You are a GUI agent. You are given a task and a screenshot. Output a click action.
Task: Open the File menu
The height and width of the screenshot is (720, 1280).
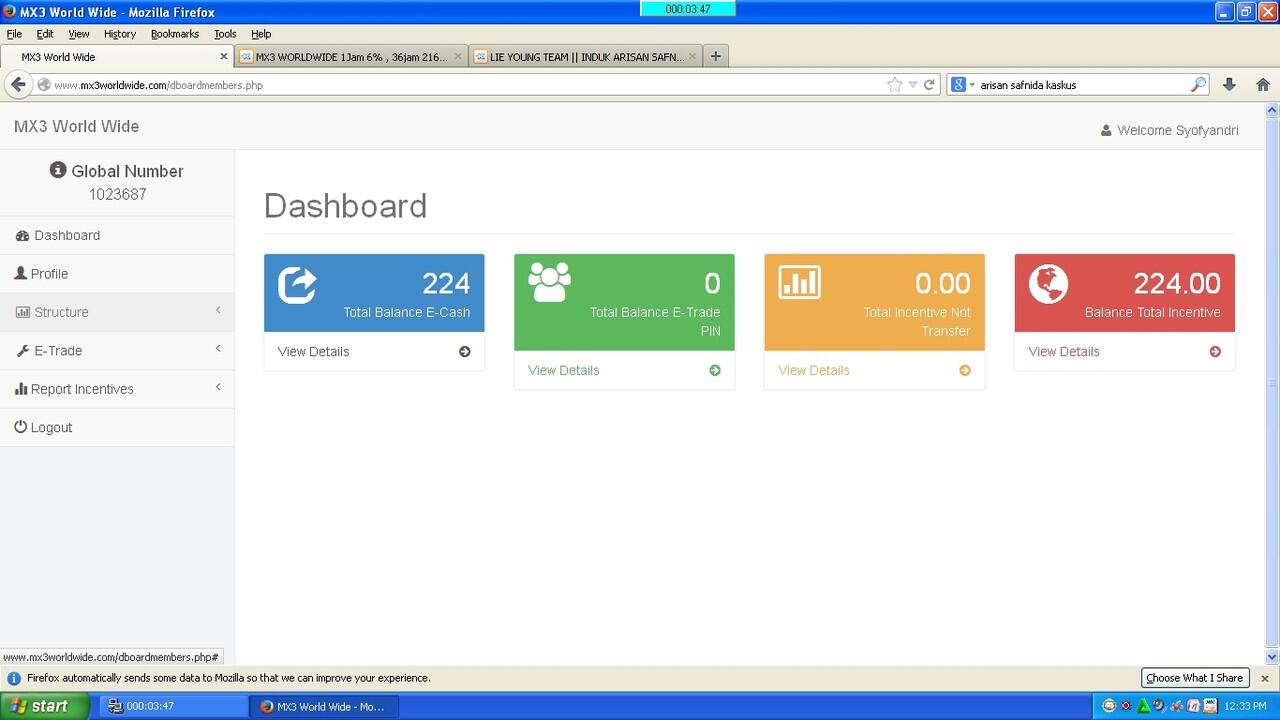click(x=14, y=33)
